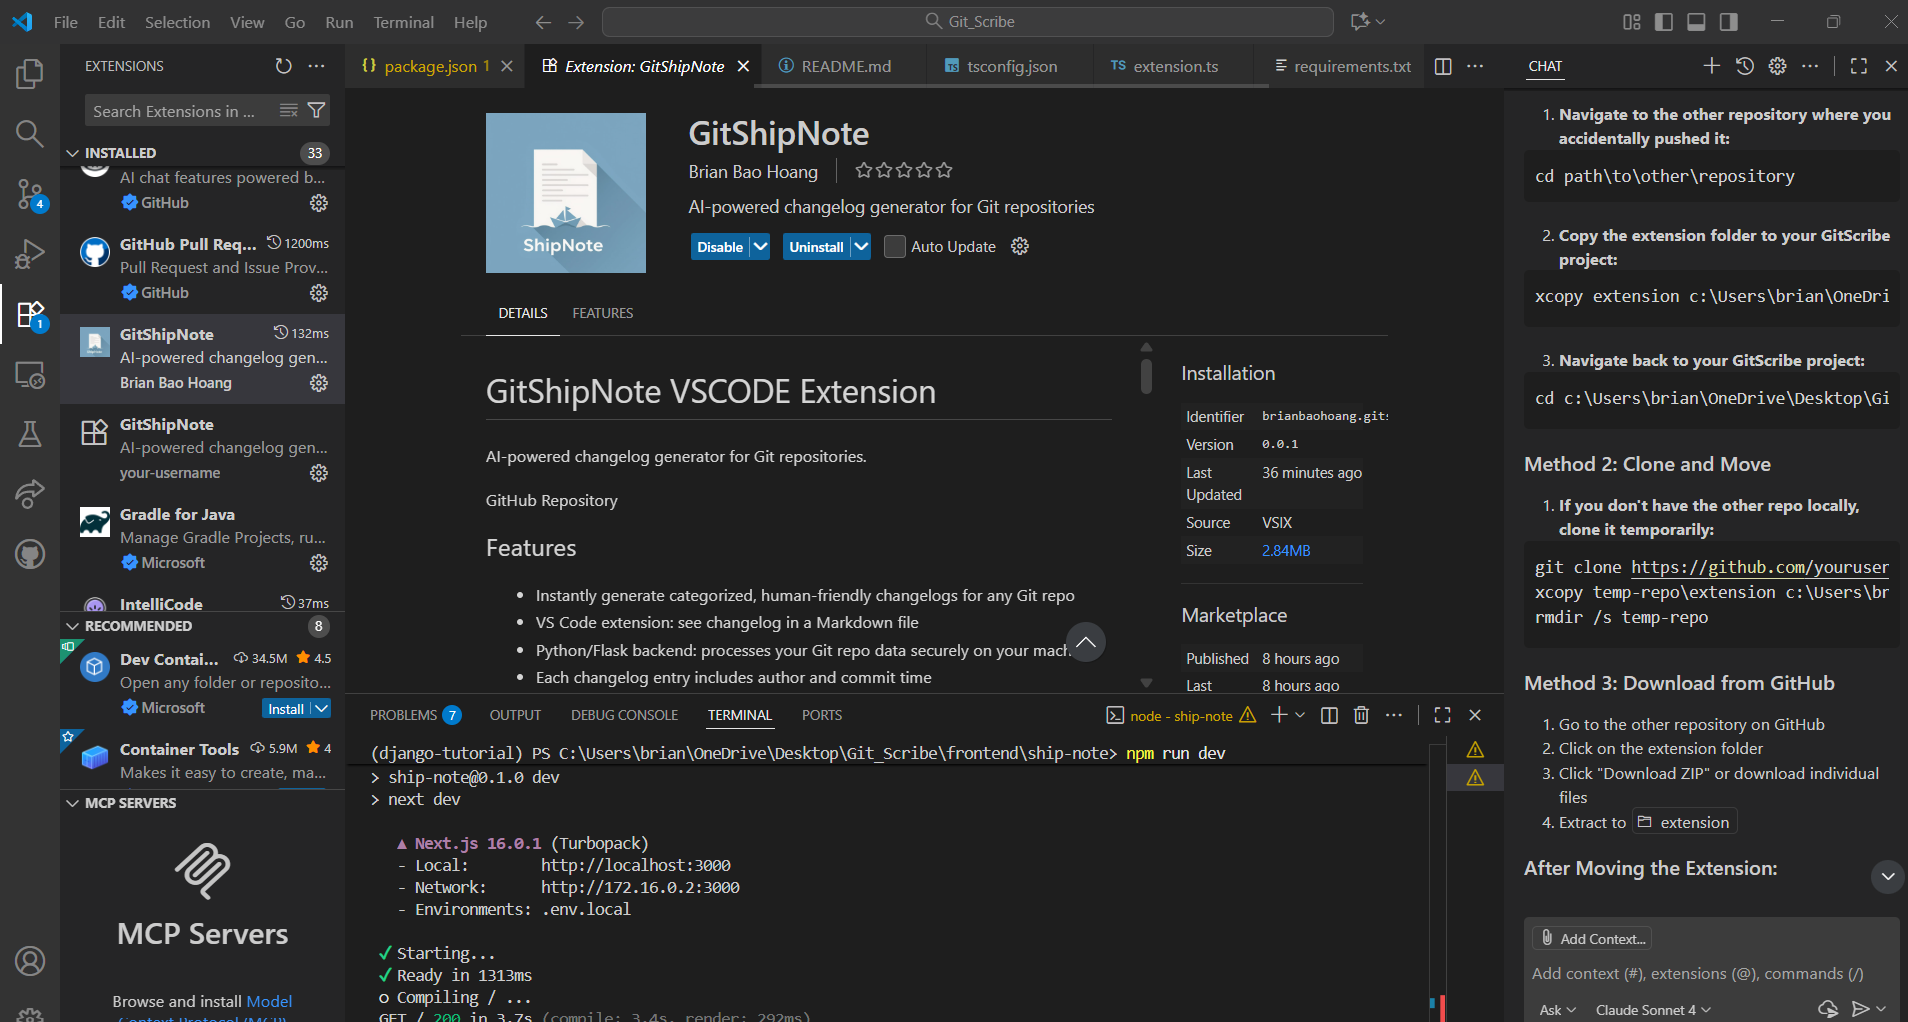Viewport: 1908px width, 1022px height.
Task: Toggle secondary side bar visibility
Action: click(1728, 22)
